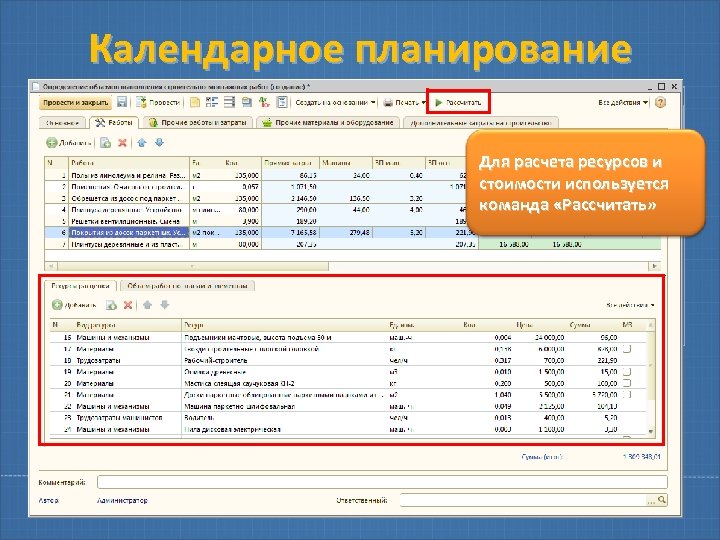
Task: Click the 'Провести' post document button
Action: (x=158, y=102)
